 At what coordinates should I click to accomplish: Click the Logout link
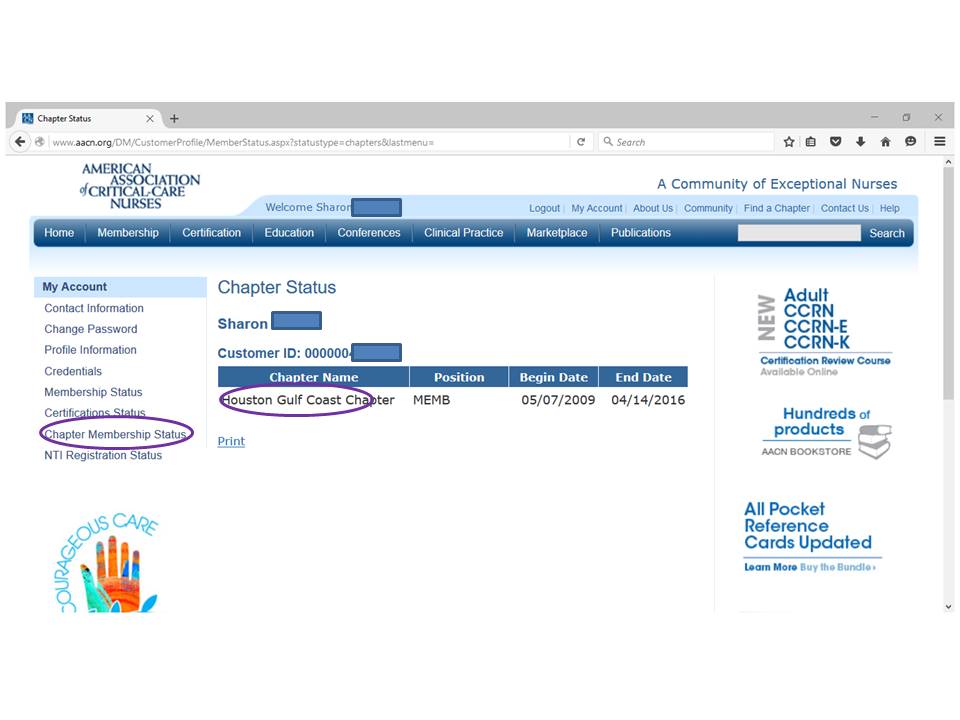544,208
